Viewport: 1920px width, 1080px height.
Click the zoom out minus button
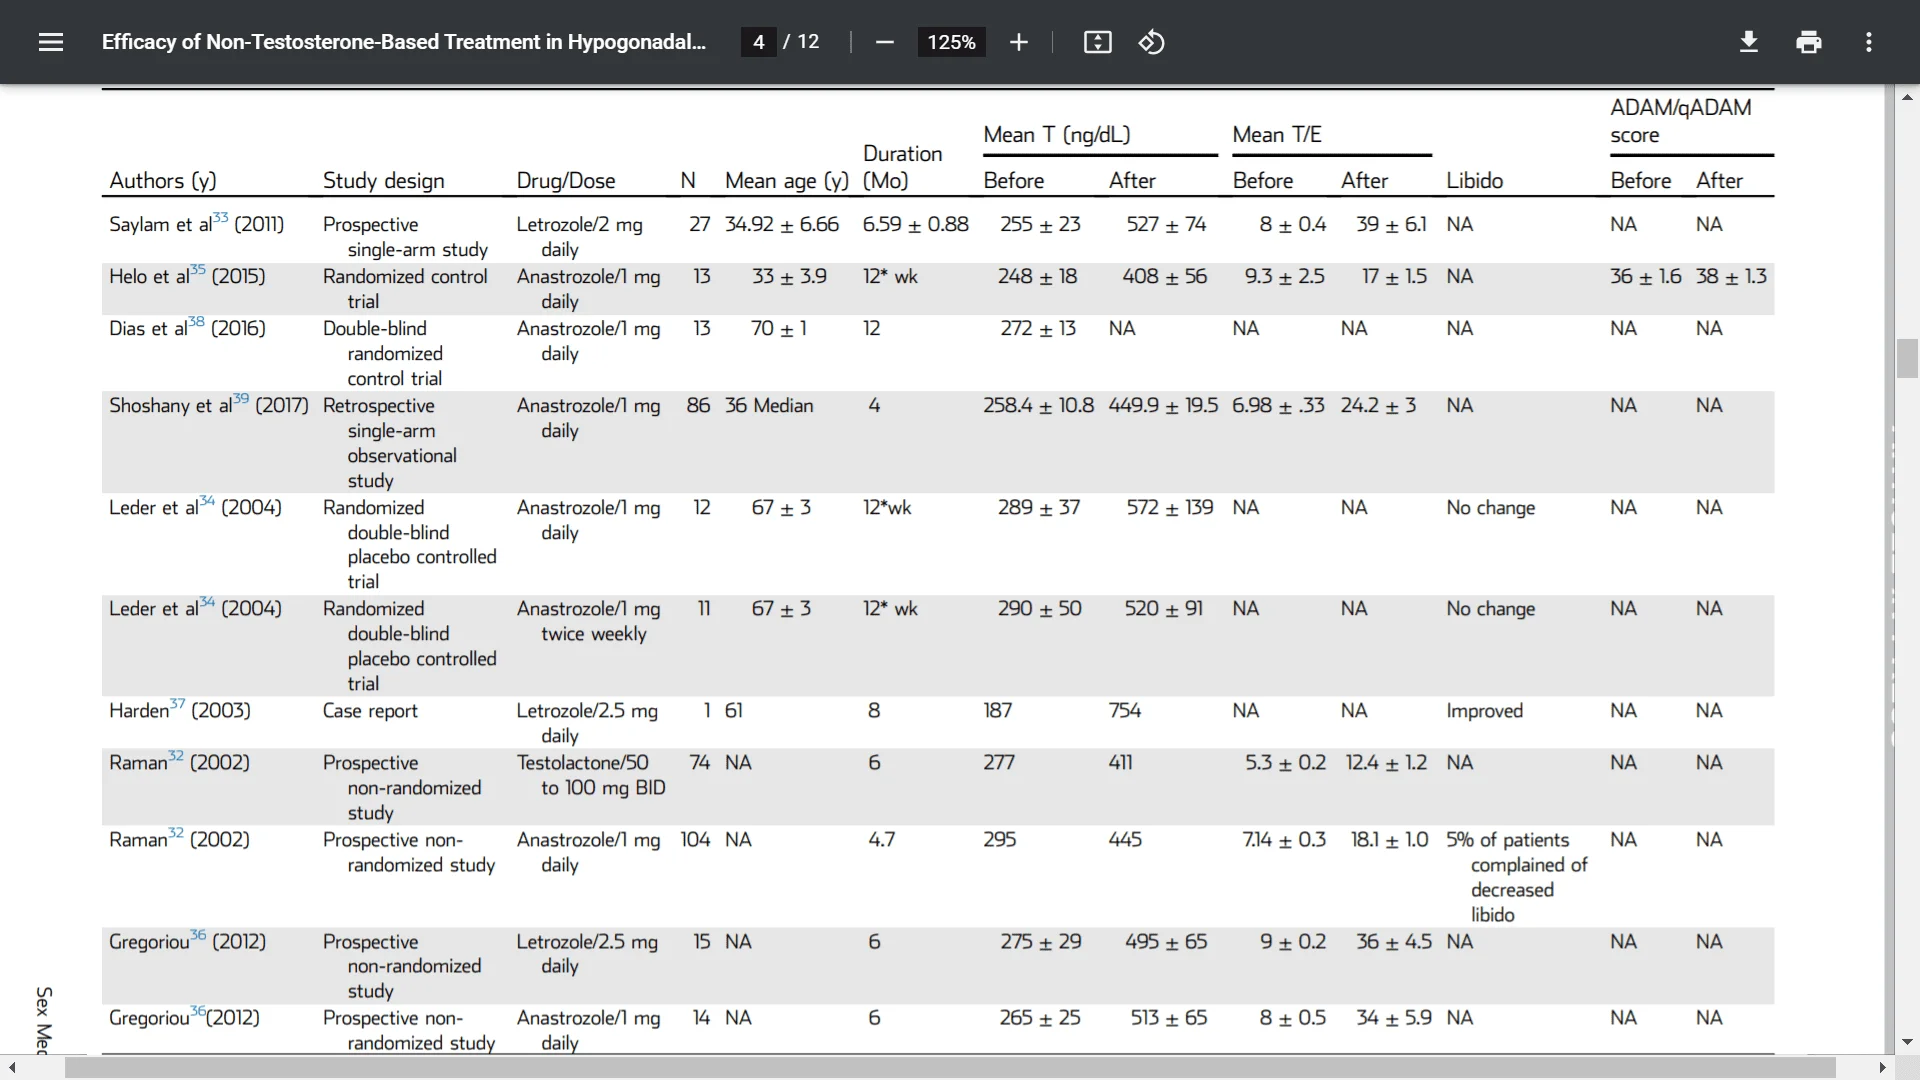coord(884,42)
